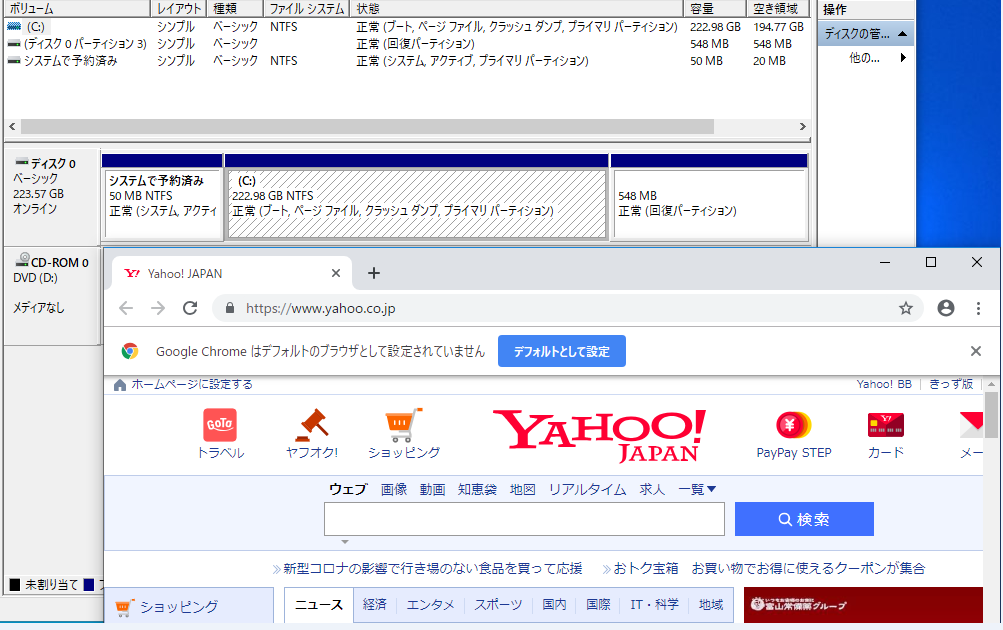Click the Chrome address bar URL

[x=320, y=308]
